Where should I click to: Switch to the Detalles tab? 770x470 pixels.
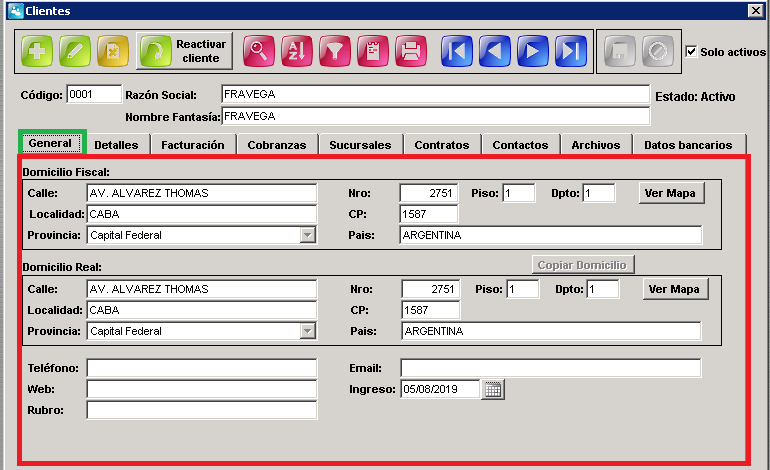point(116,145)
